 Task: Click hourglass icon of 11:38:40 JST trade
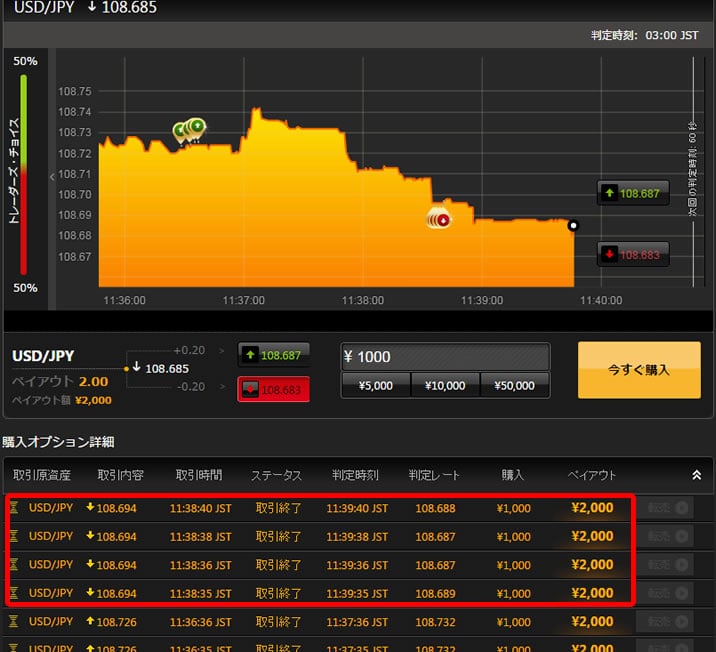14,507
